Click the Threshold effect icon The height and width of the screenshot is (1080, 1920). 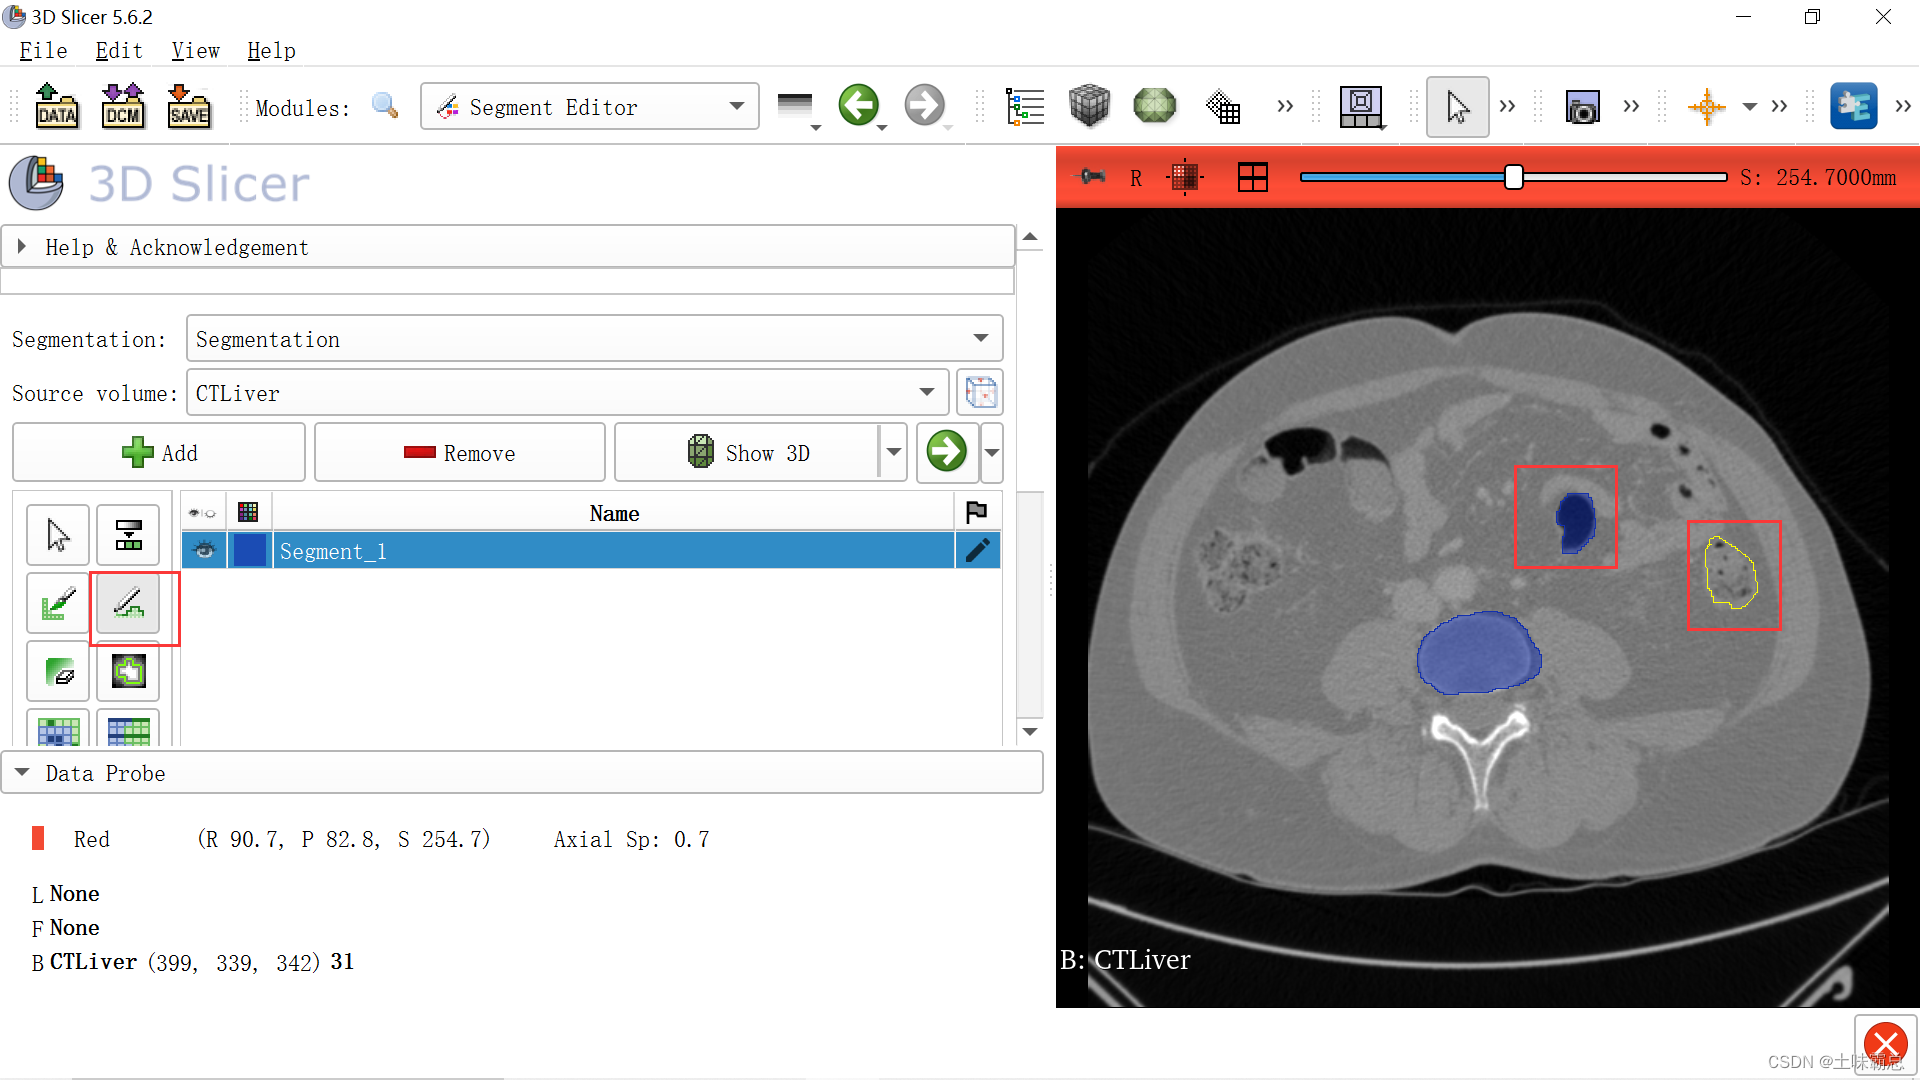pos(128,535)
